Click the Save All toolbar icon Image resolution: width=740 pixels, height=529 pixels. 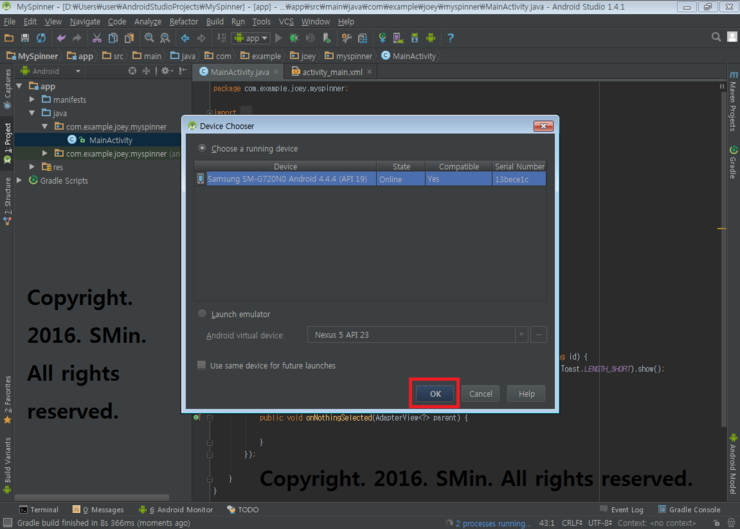point(25,38)
